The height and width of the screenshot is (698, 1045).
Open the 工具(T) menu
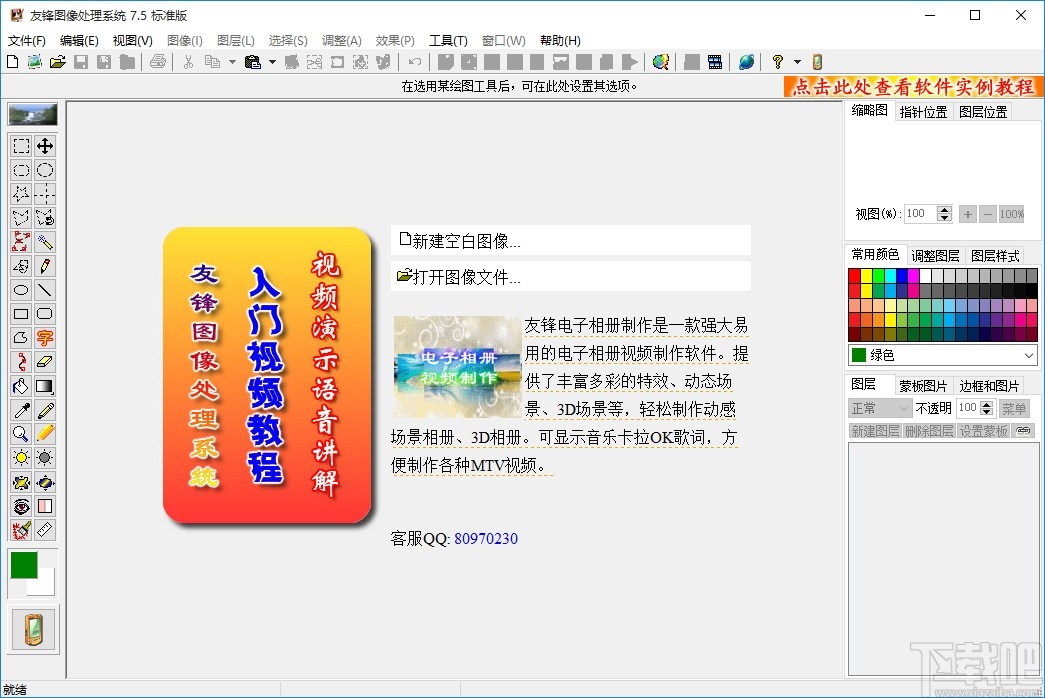click(x=448, y=41)
